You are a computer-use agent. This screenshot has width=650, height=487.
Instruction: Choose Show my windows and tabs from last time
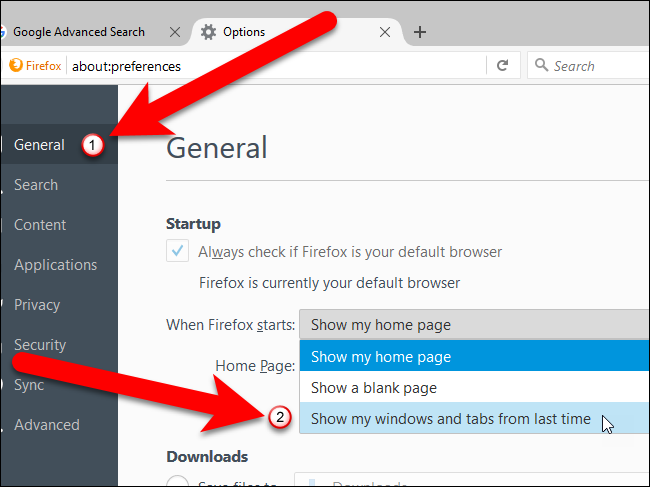coord(474,418)
